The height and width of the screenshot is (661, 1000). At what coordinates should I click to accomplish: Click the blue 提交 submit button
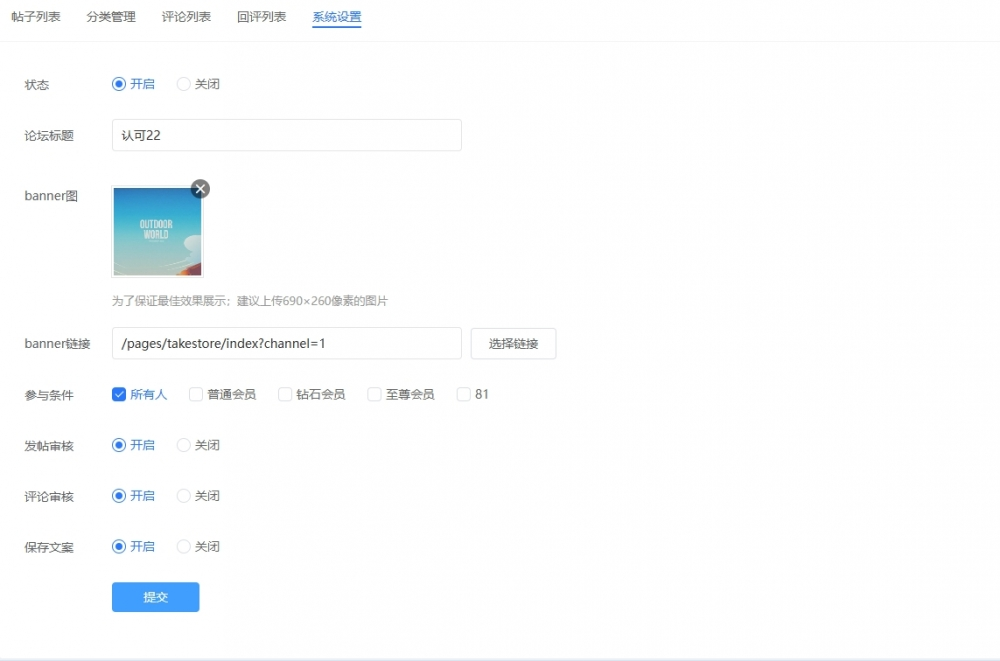tap(155, 597)
